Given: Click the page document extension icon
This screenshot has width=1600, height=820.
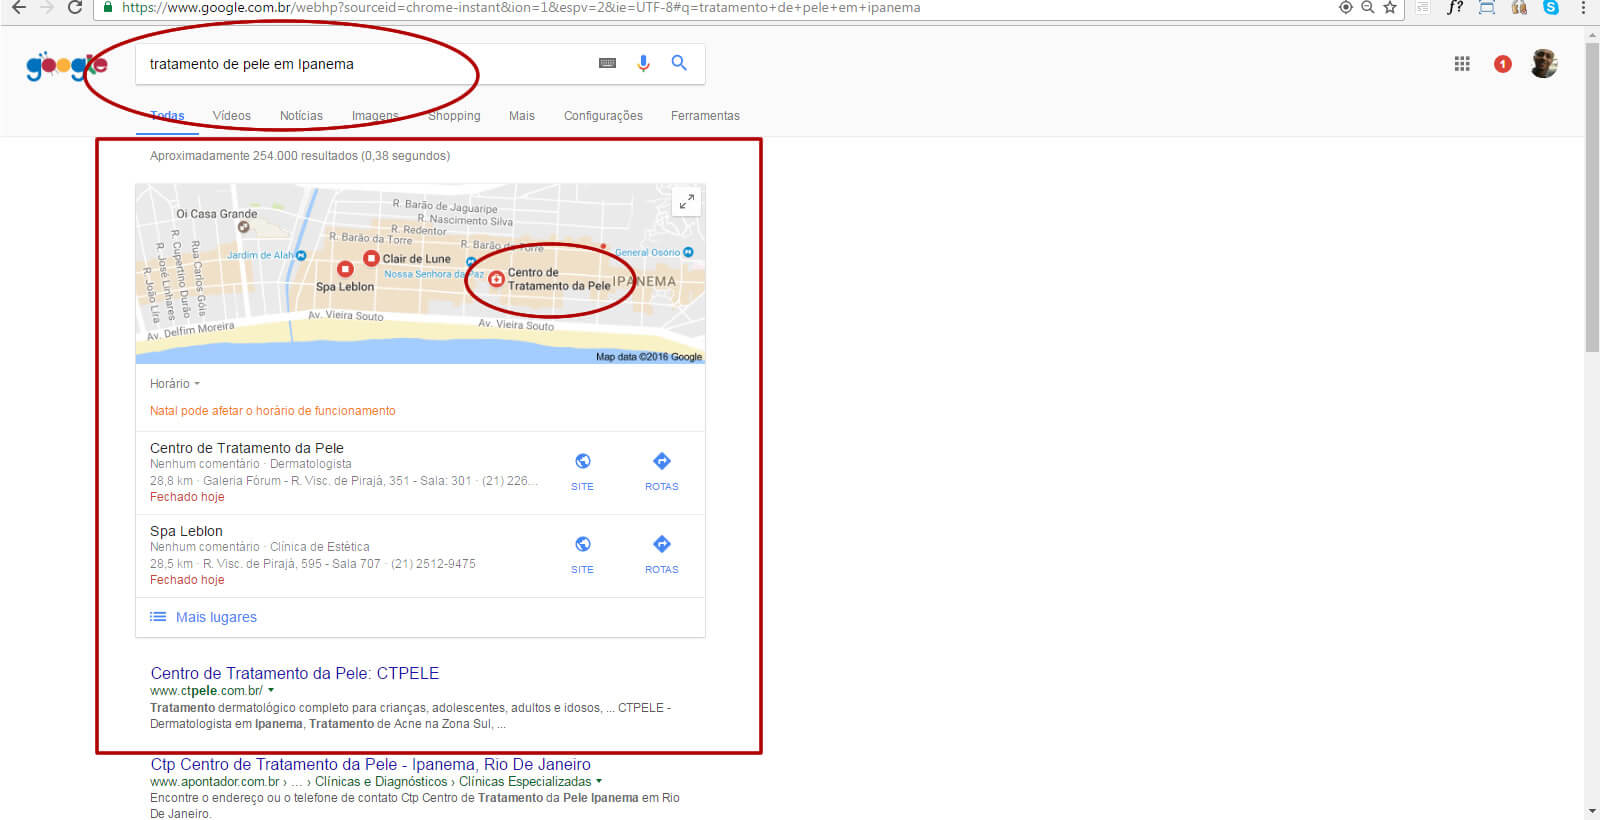Looking at the screenshot, I should point(1422,7).
